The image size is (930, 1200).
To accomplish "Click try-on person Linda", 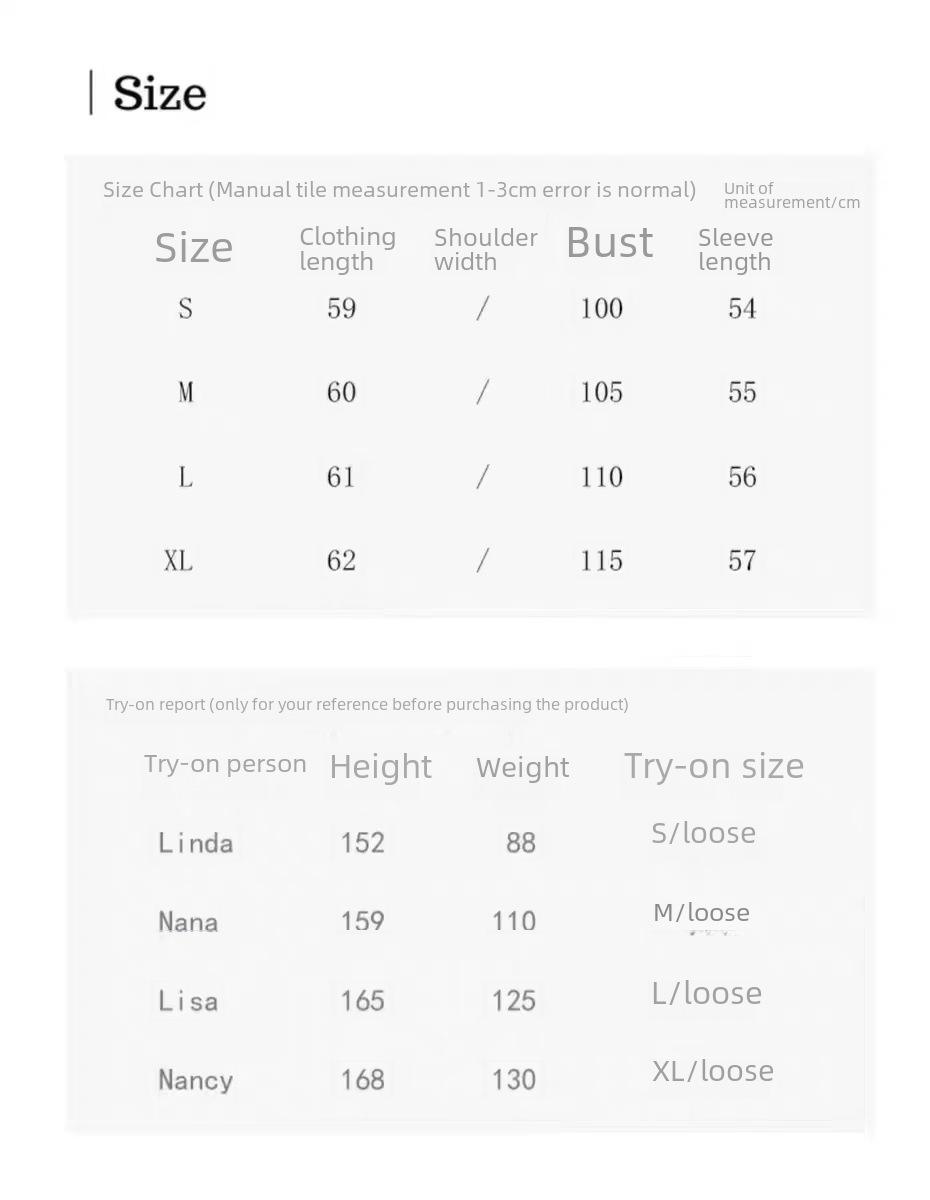I will [x=196, y=843].
